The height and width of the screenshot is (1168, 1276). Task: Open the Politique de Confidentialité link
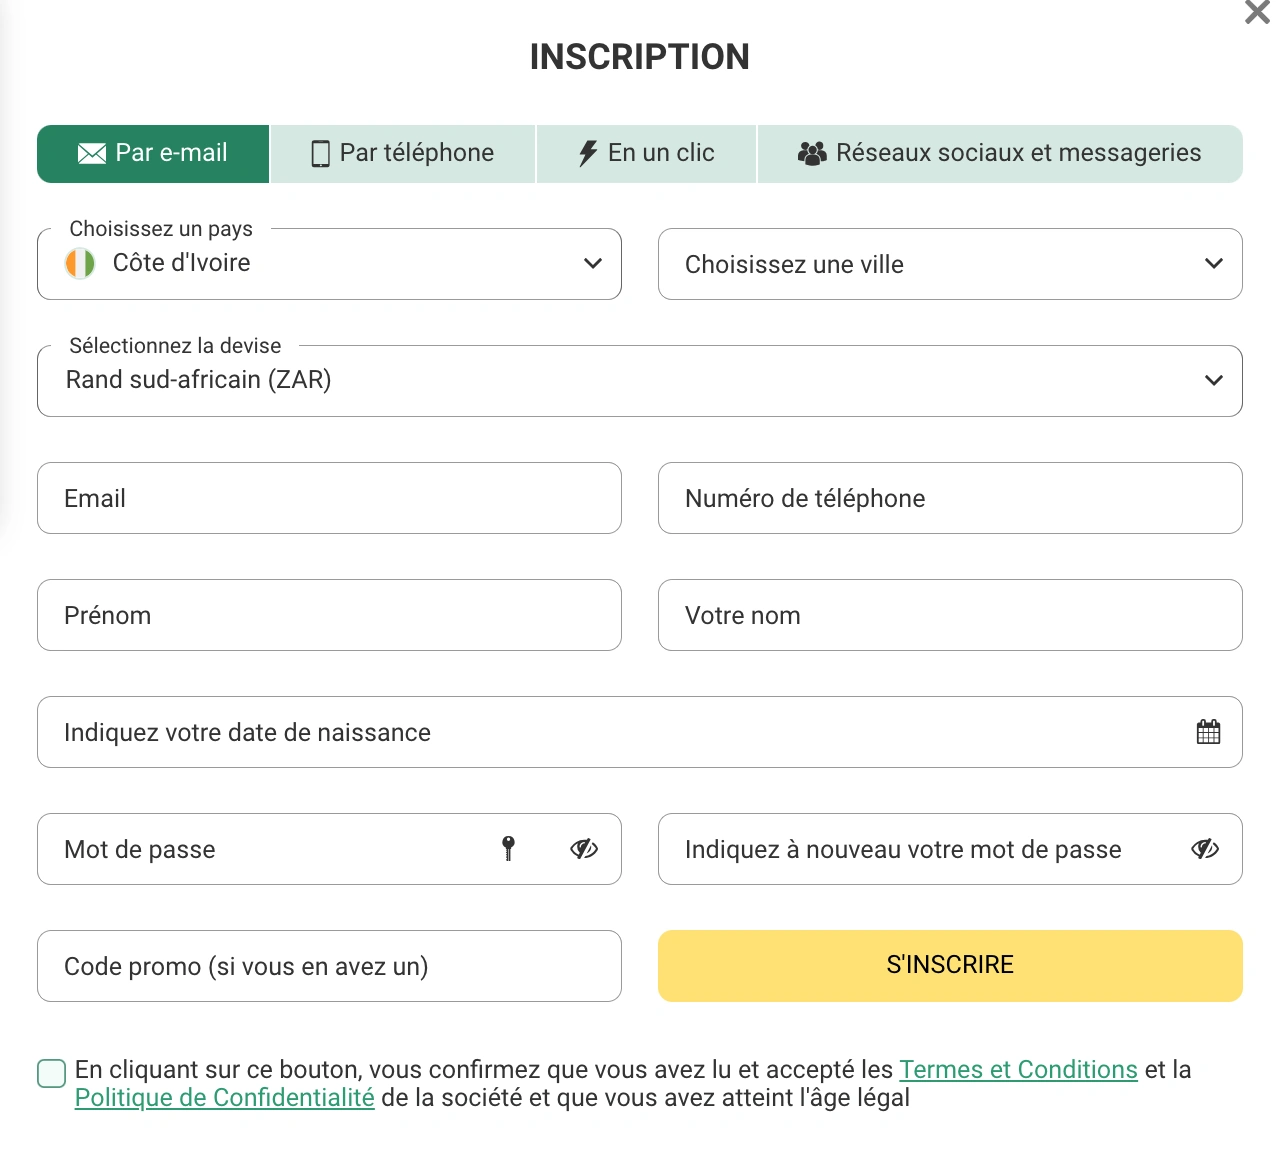click(x=225, y=1098)
